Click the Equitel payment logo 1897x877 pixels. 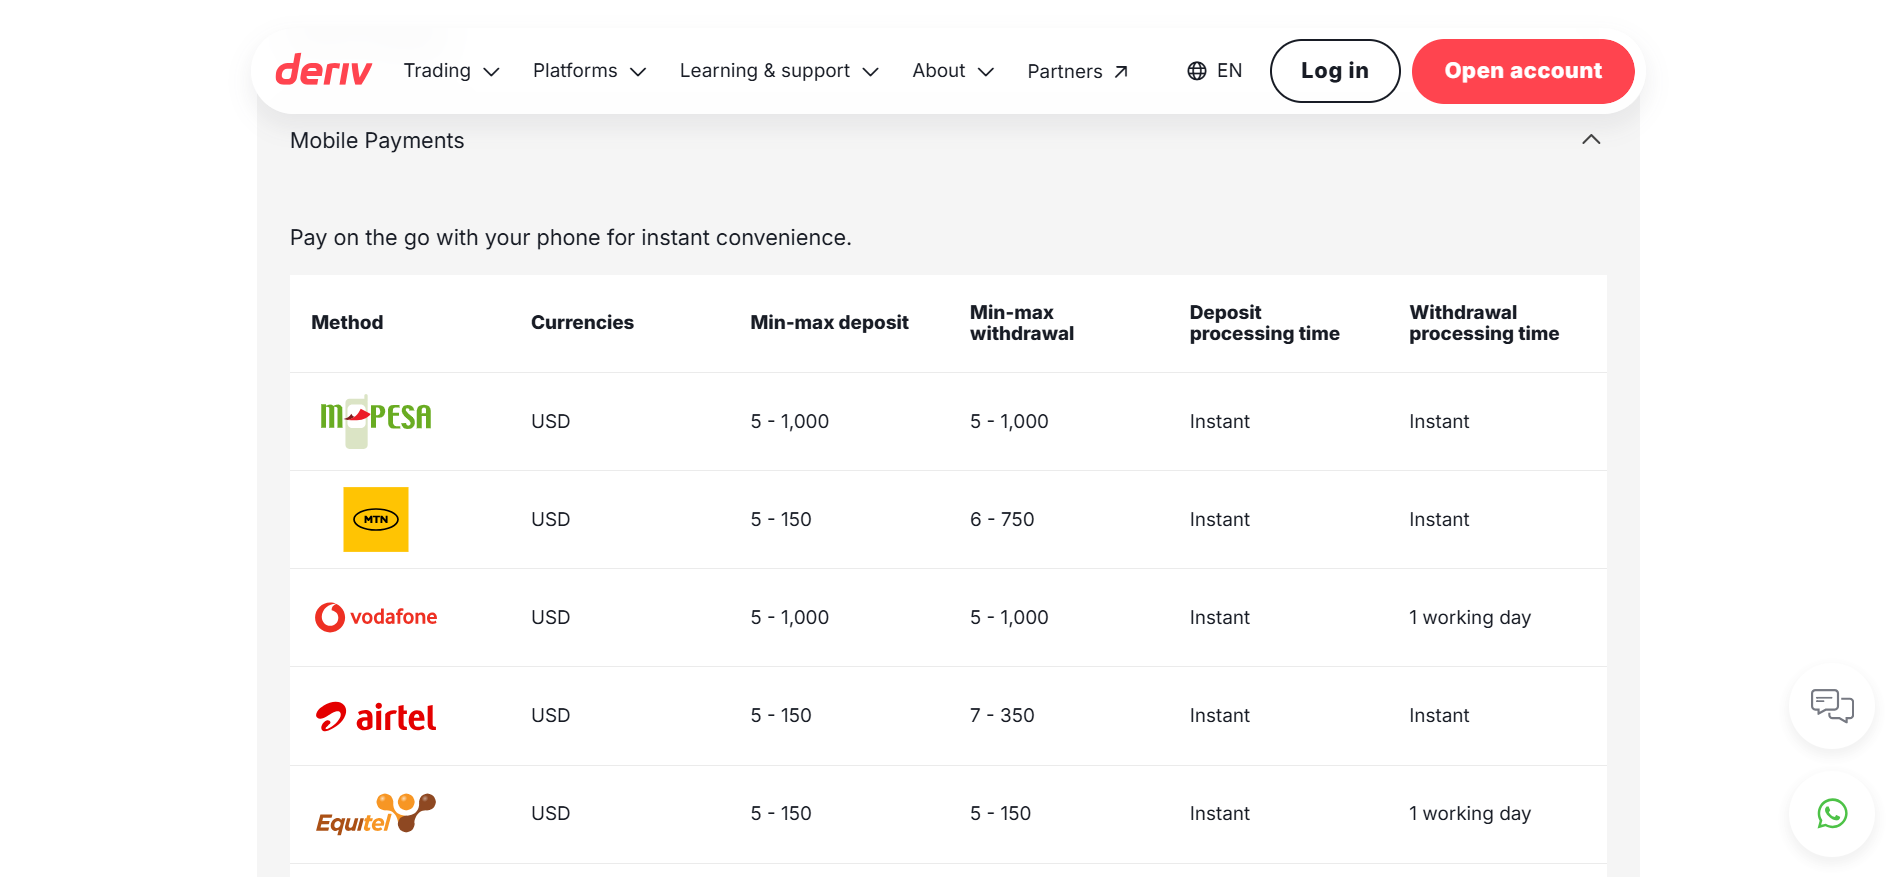(375, 814)
